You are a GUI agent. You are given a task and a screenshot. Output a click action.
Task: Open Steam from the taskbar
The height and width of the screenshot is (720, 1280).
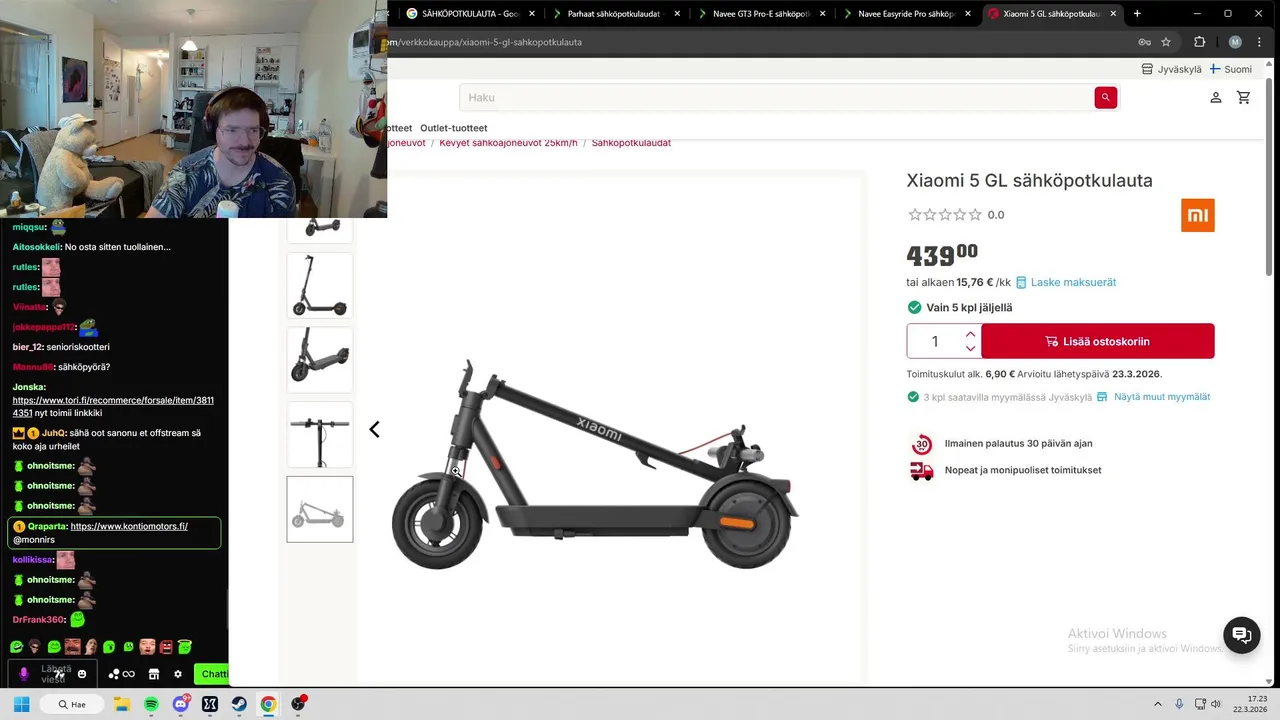click(x=239, y=704)
